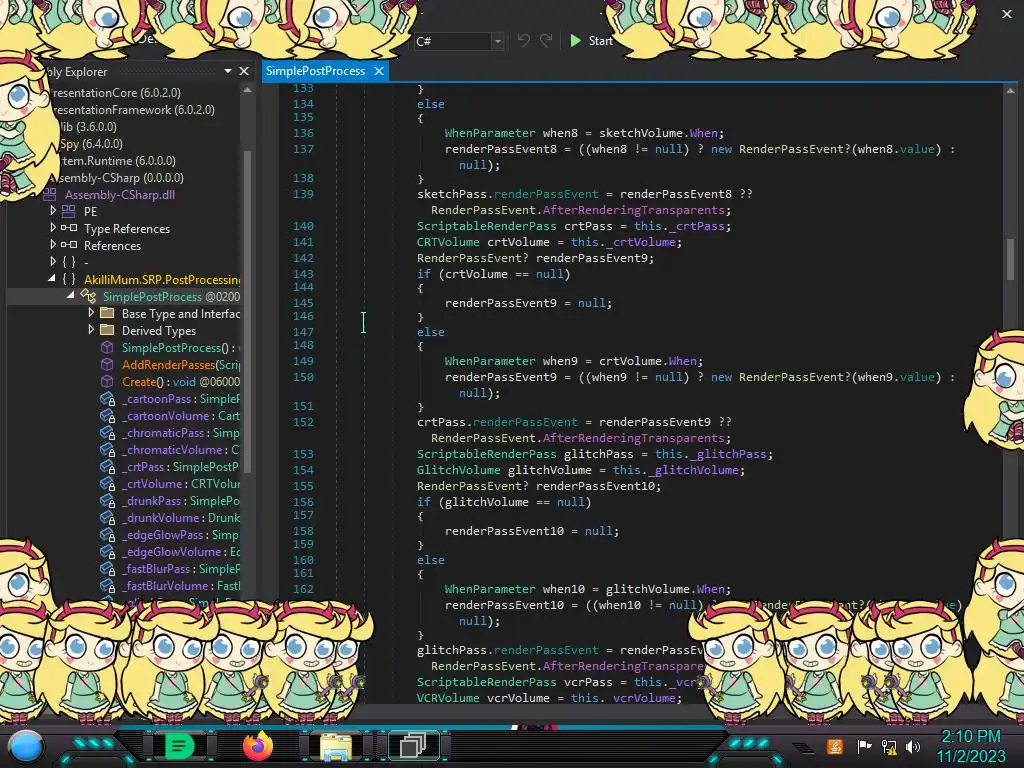Click the SimplePostProcess() constructor icon
Image resolution: width=1024 pixels, height=768 pixels.
[107, 347]
